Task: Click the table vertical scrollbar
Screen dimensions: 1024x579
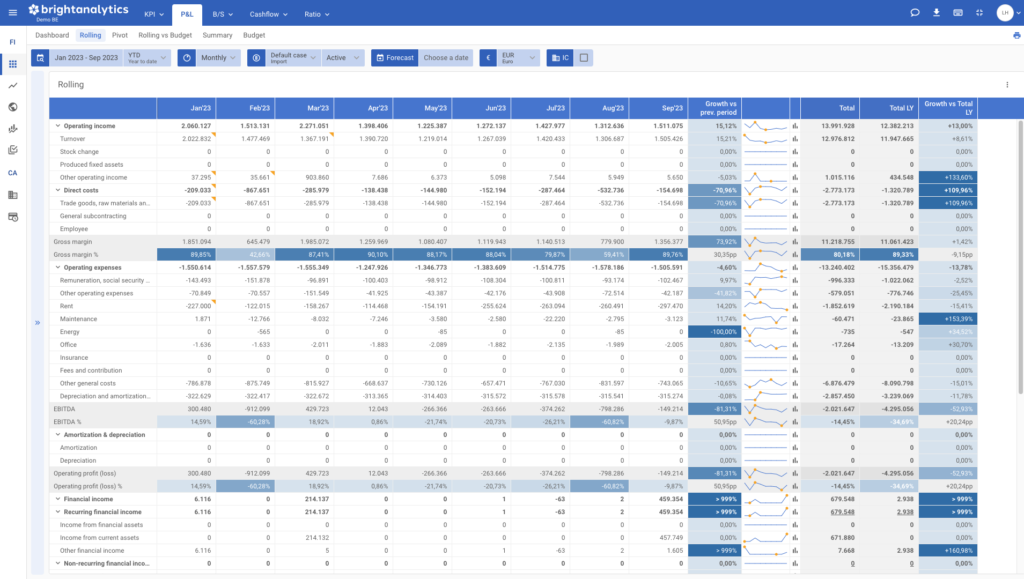Action: [x=1020, y=257]
